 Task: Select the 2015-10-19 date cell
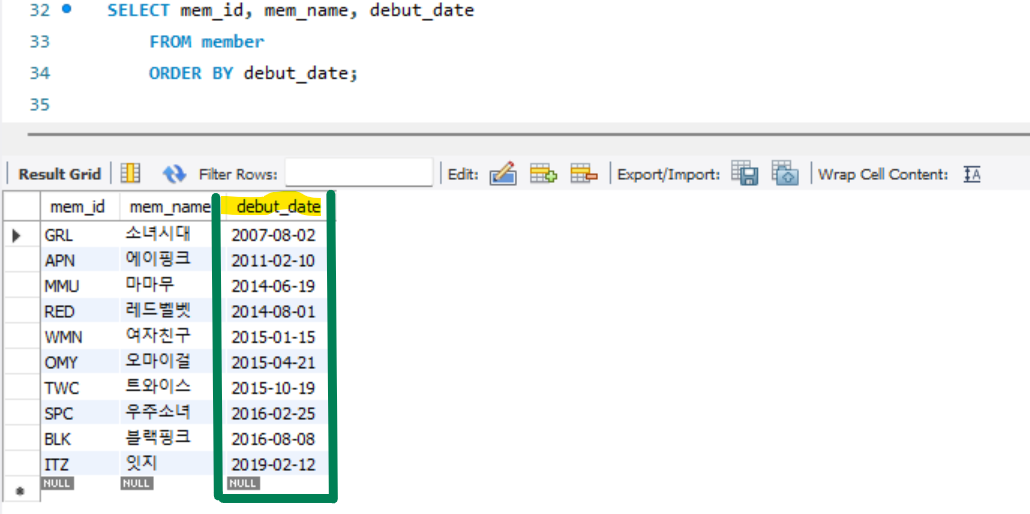pyautogui.click(x=274, y=388)
